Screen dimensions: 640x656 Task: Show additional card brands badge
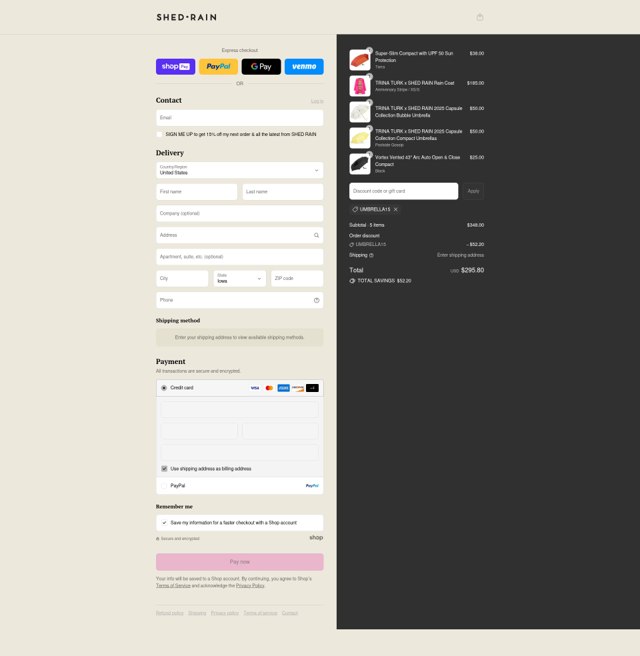(312, 388)
